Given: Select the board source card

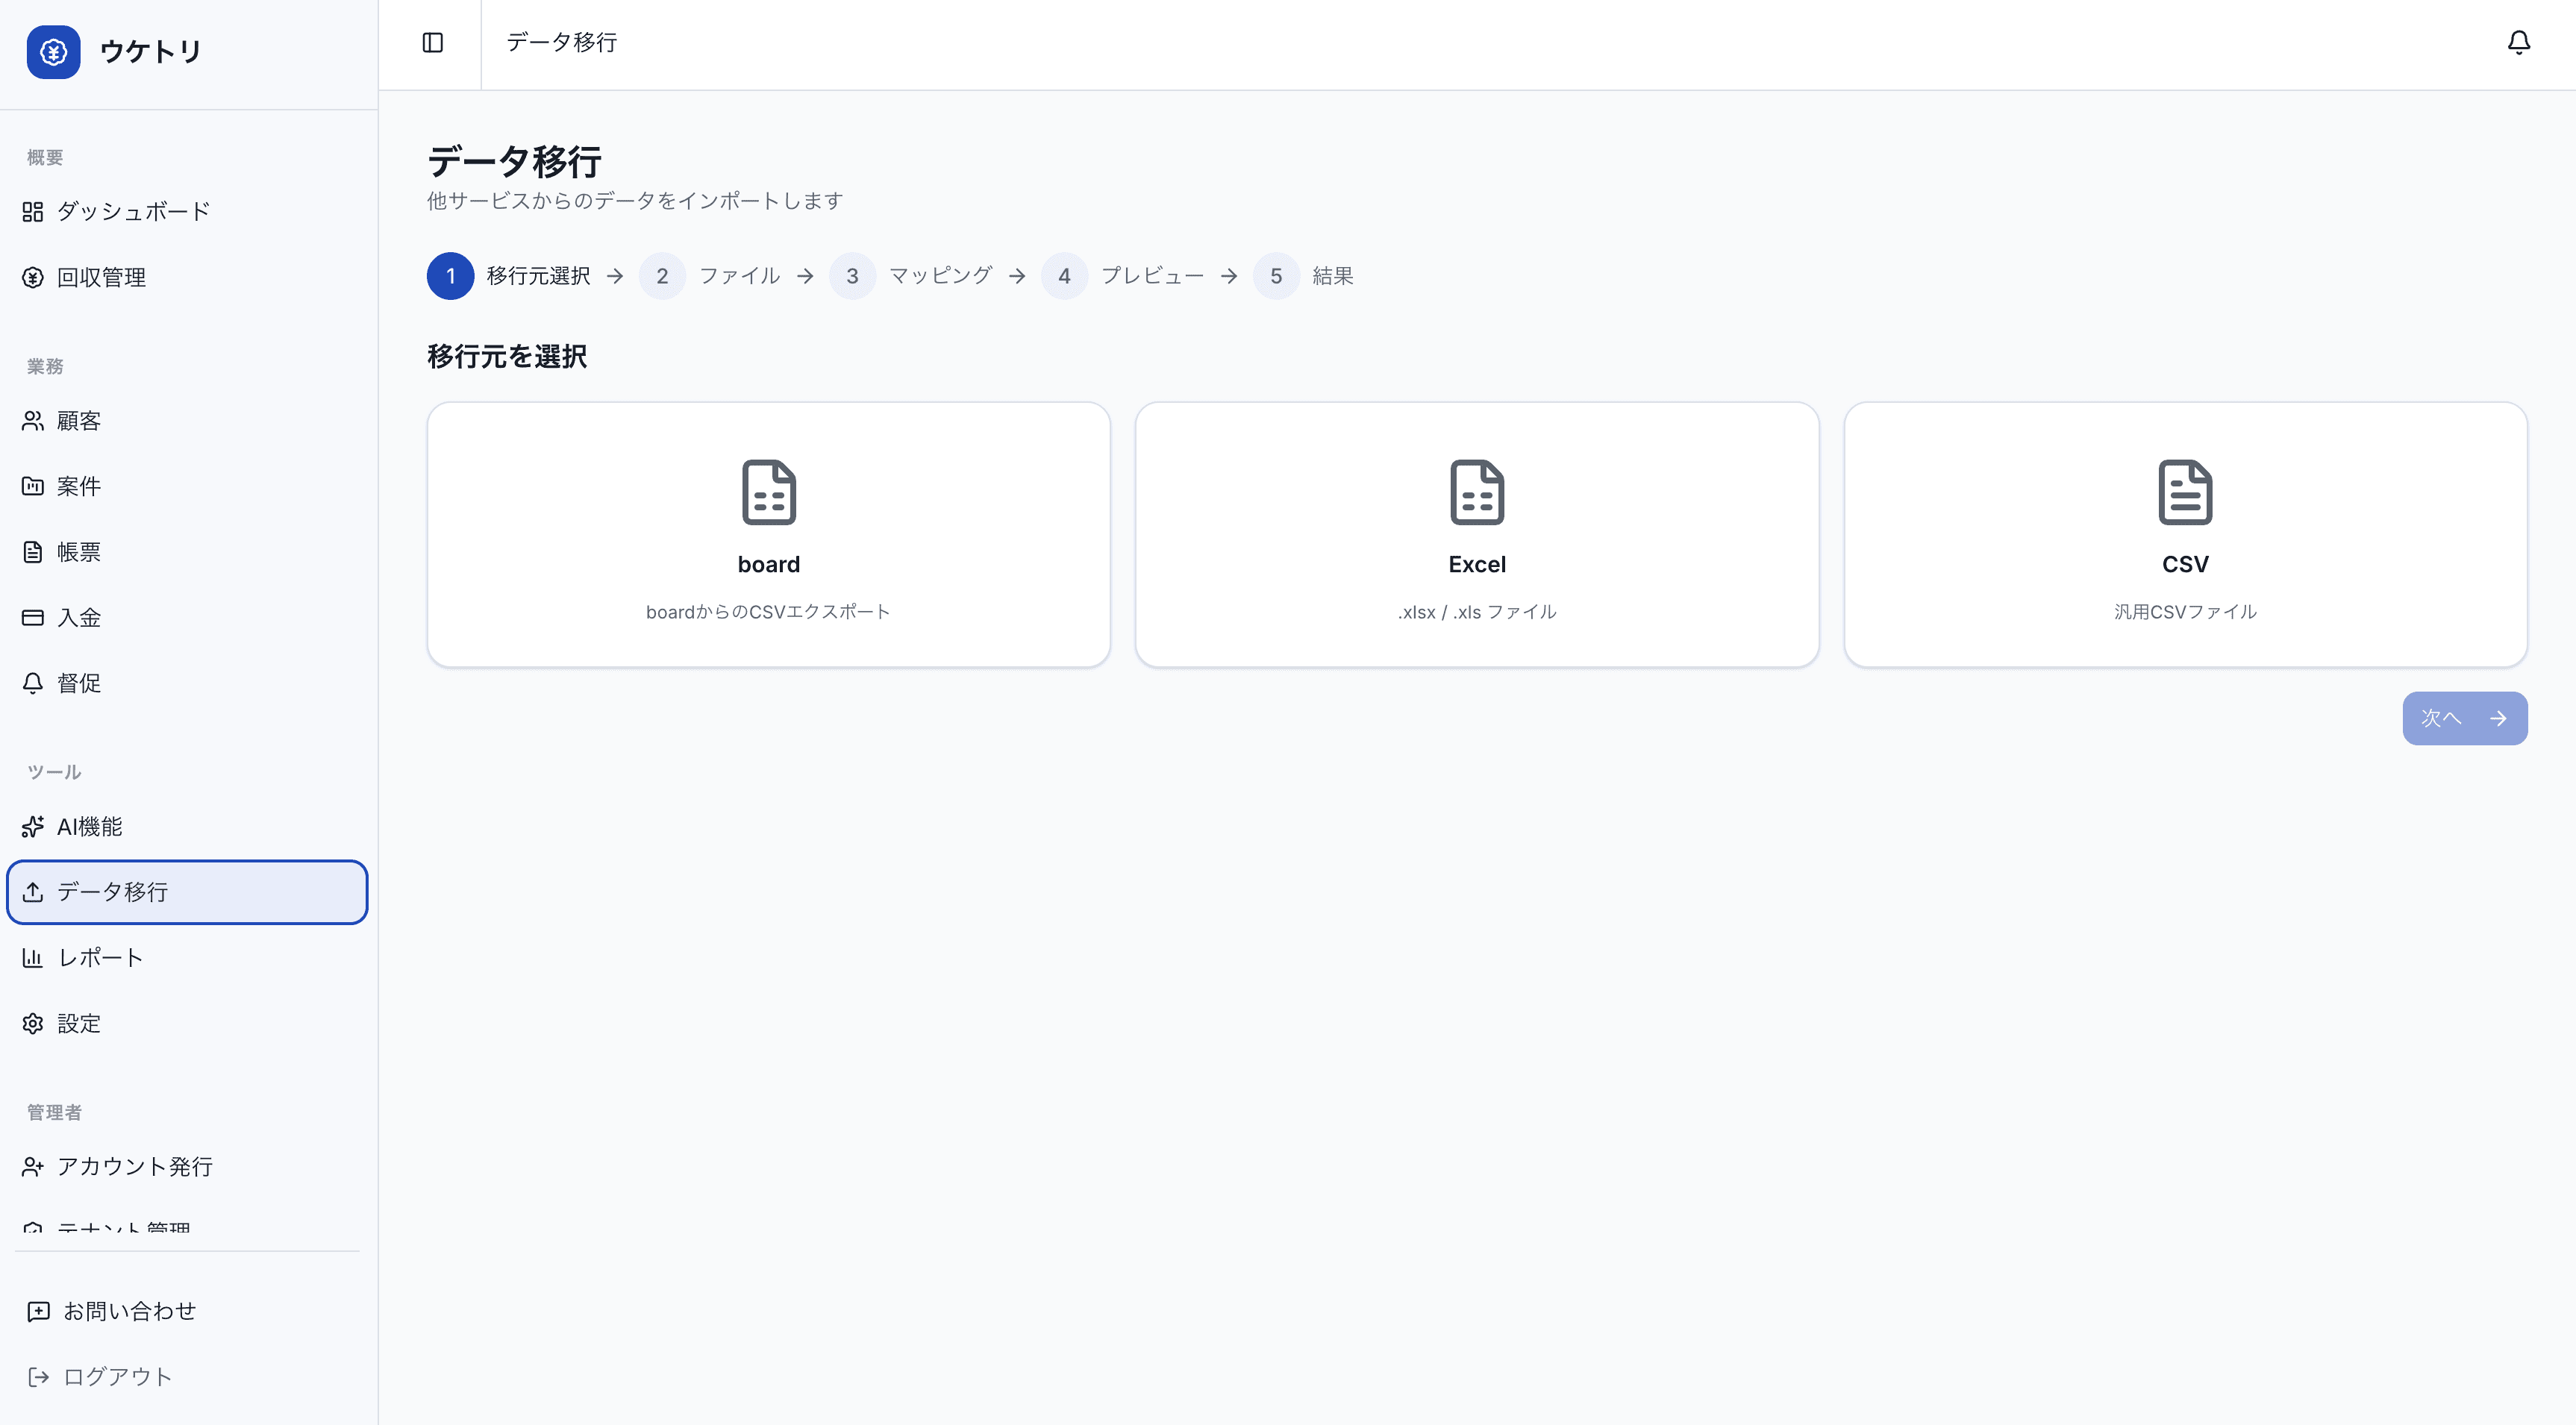Looking at the screenshot, I should (768, 534).
